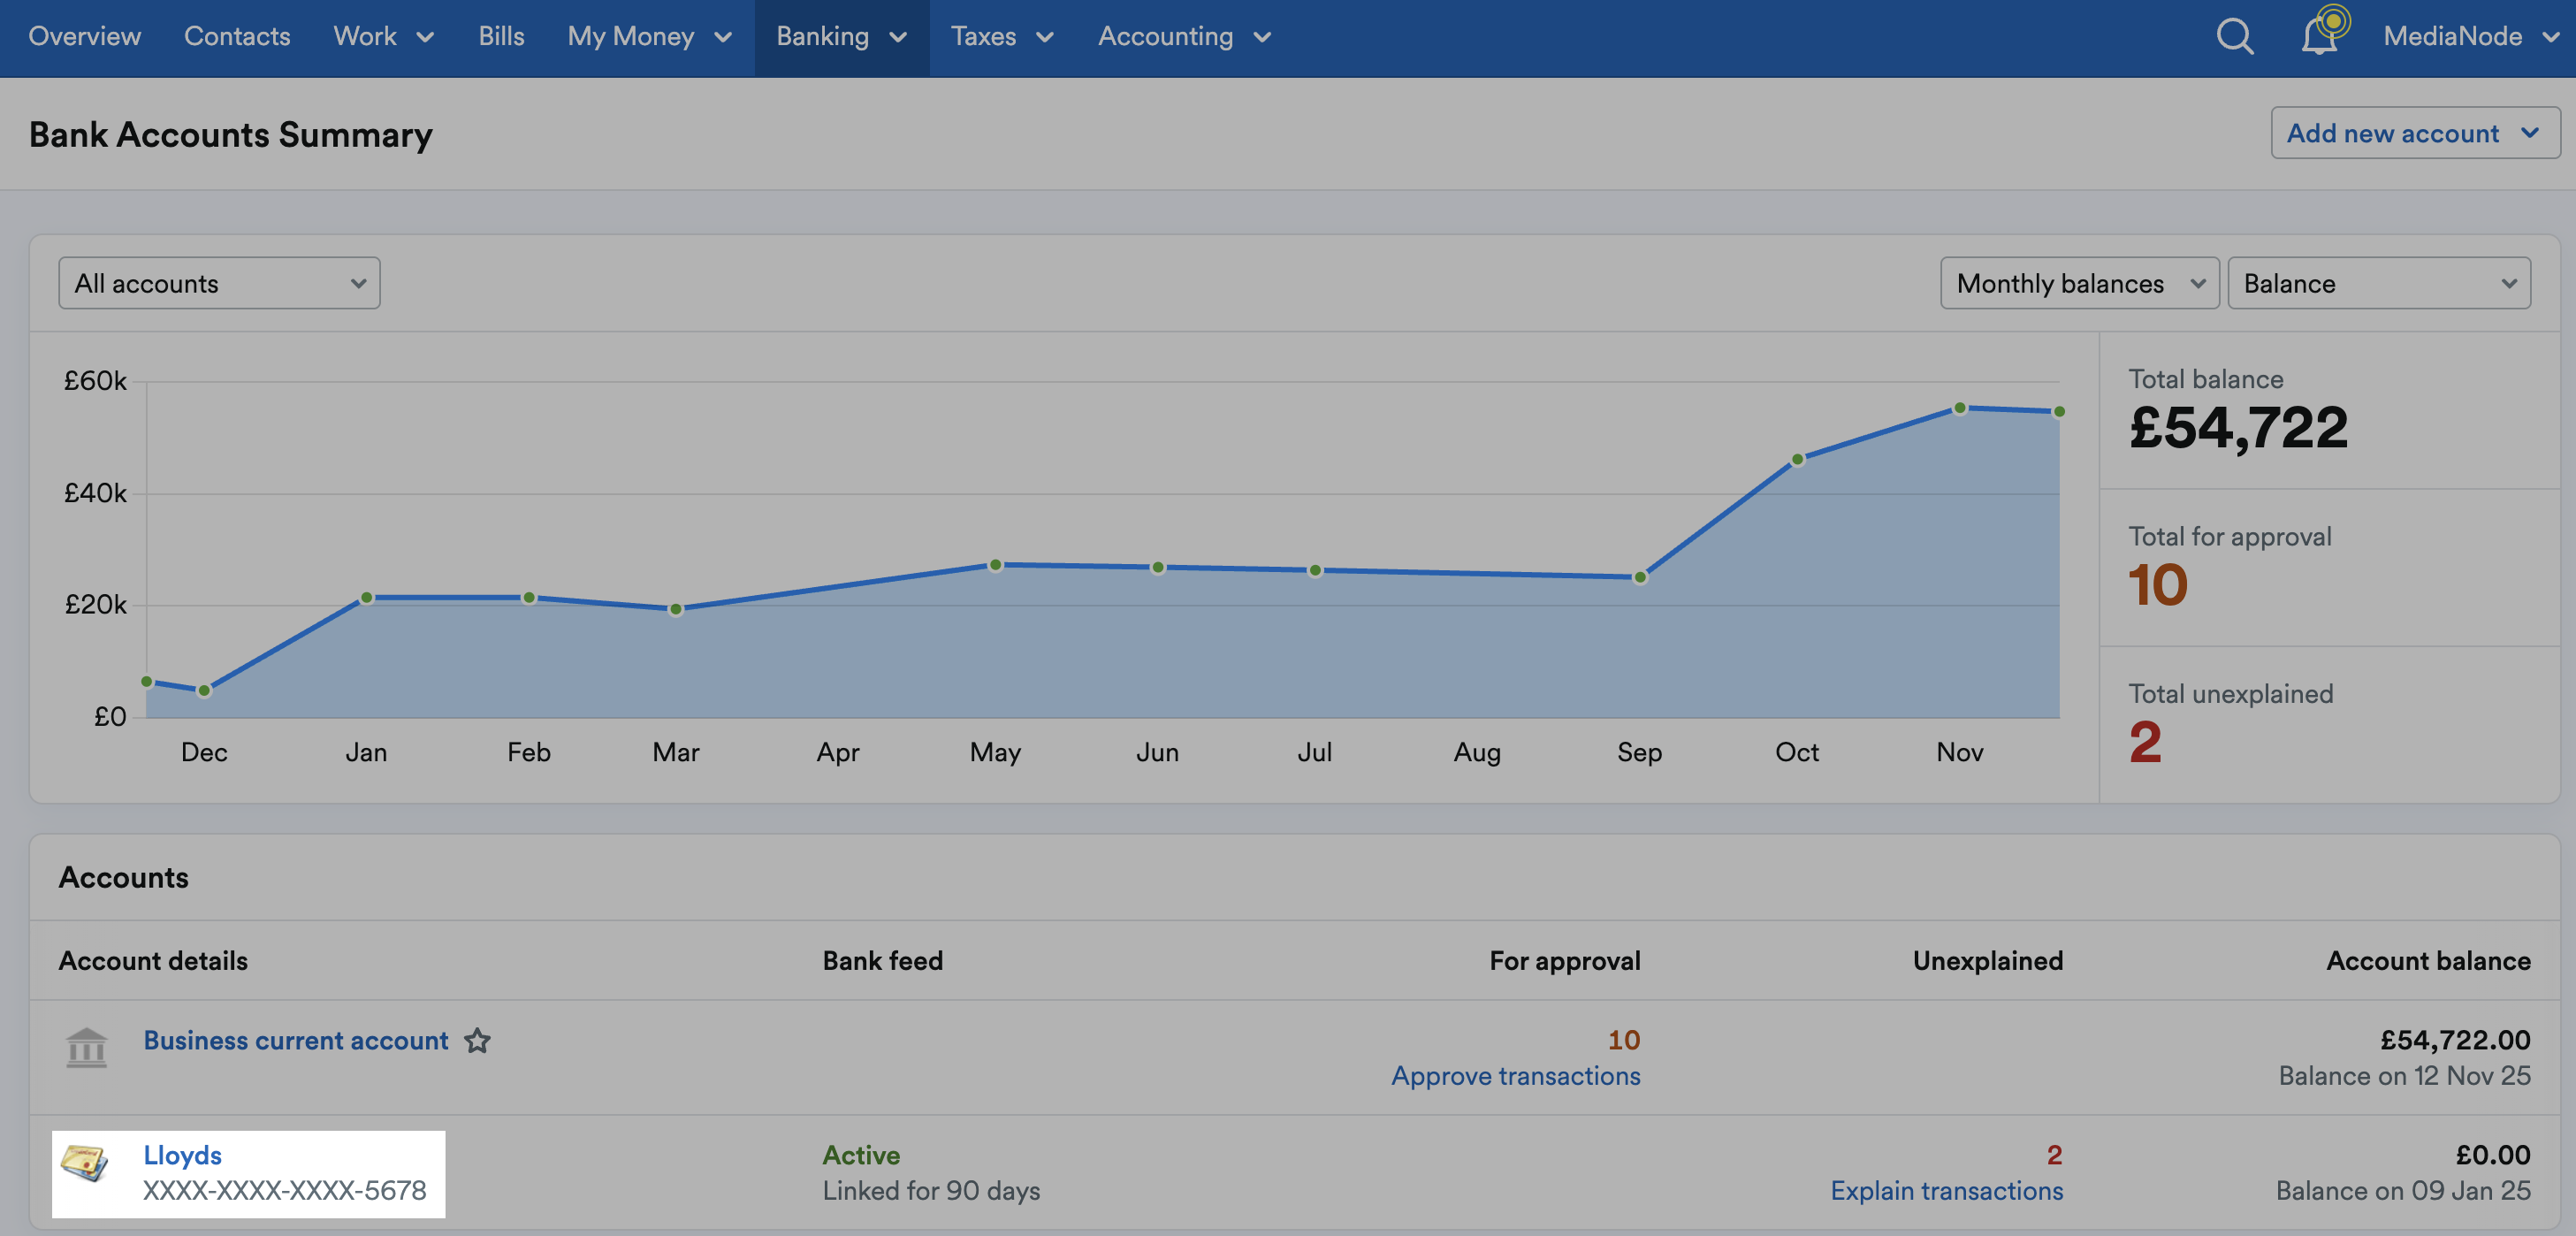
Task: Go to the Overview tab
Action: coord(84,37)
